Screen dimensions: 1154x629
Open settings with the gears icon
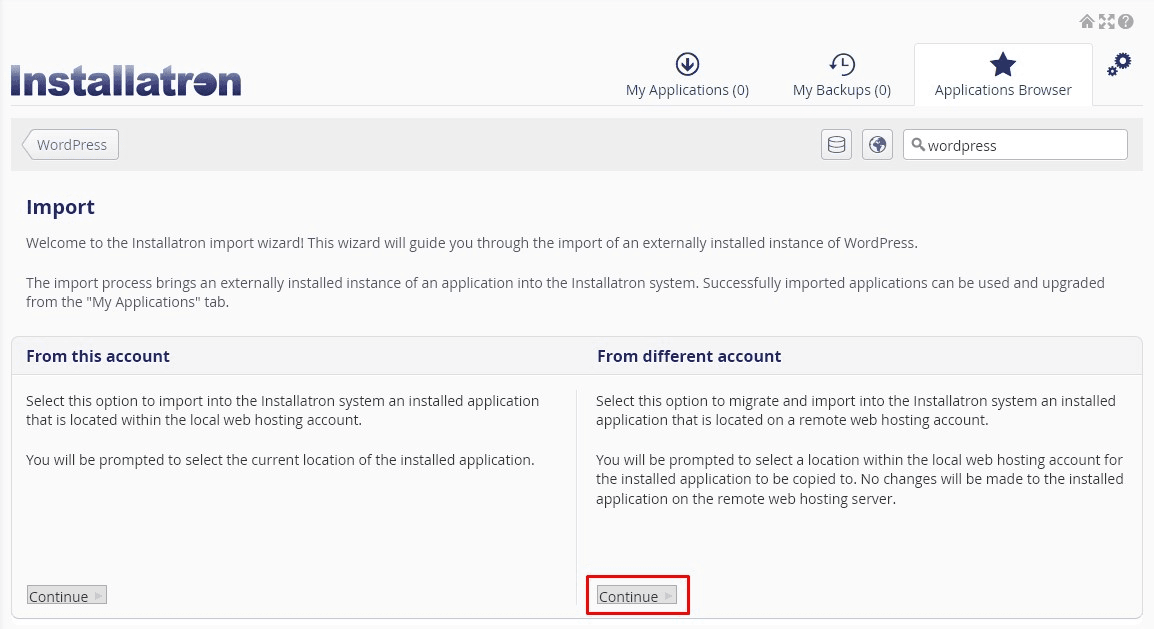1119,65
